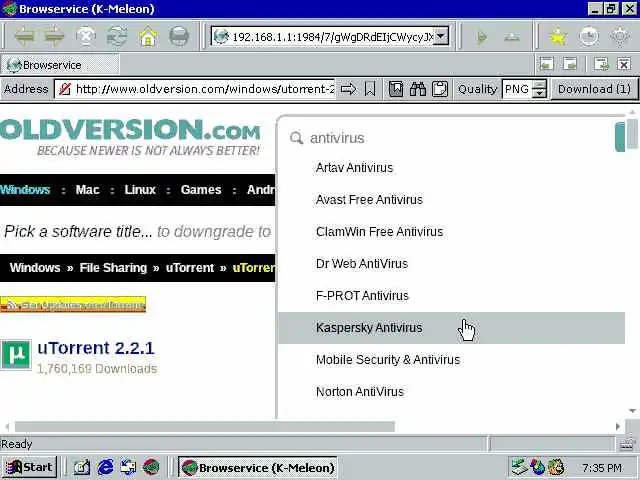Launch Internet Explorer from quick launch
This screenshot has width=640, height=480.
(105, 467)
